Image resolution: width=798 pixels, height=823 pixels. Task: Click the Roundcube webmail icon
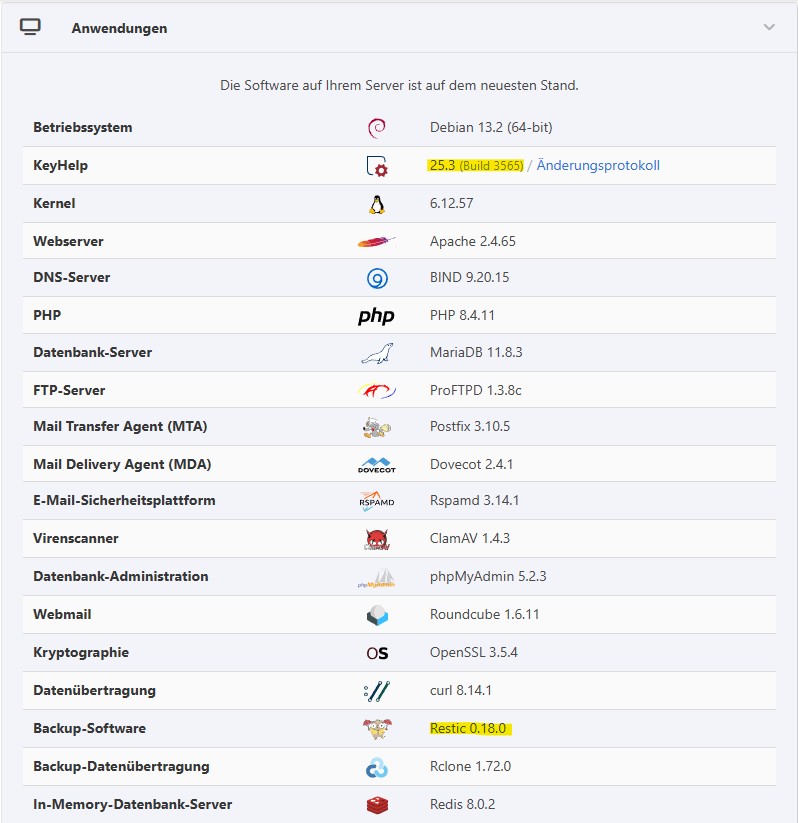[376, 615]
